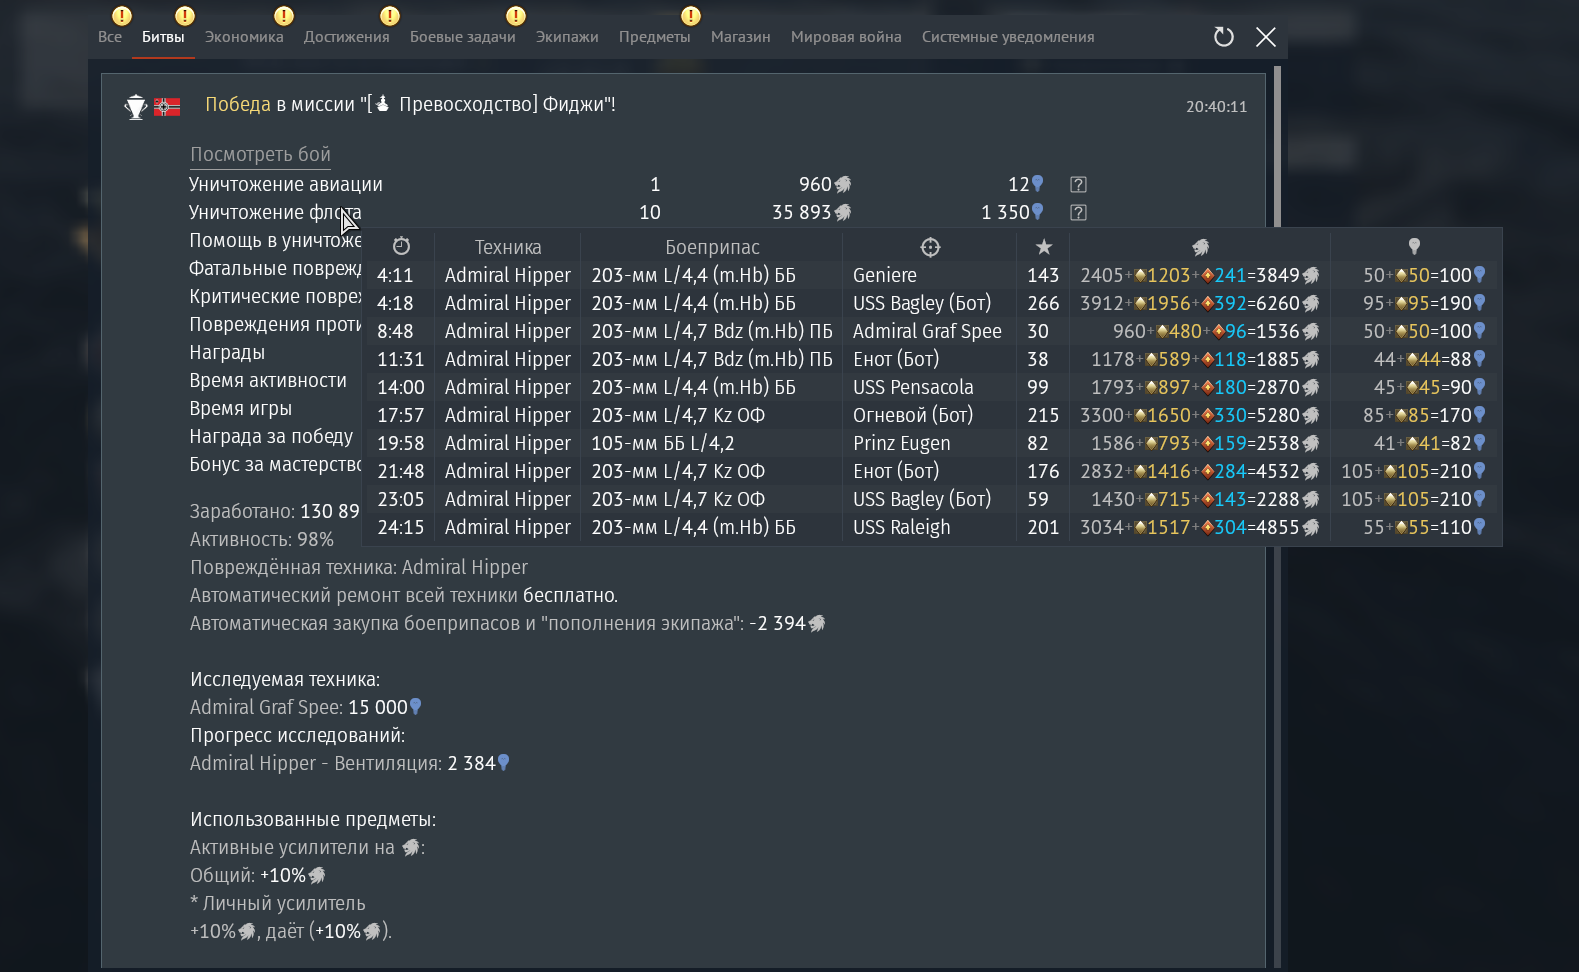Click the Посмотреть бой replay link
Viewport: 1579px width, 972px height.
[260, 154]
